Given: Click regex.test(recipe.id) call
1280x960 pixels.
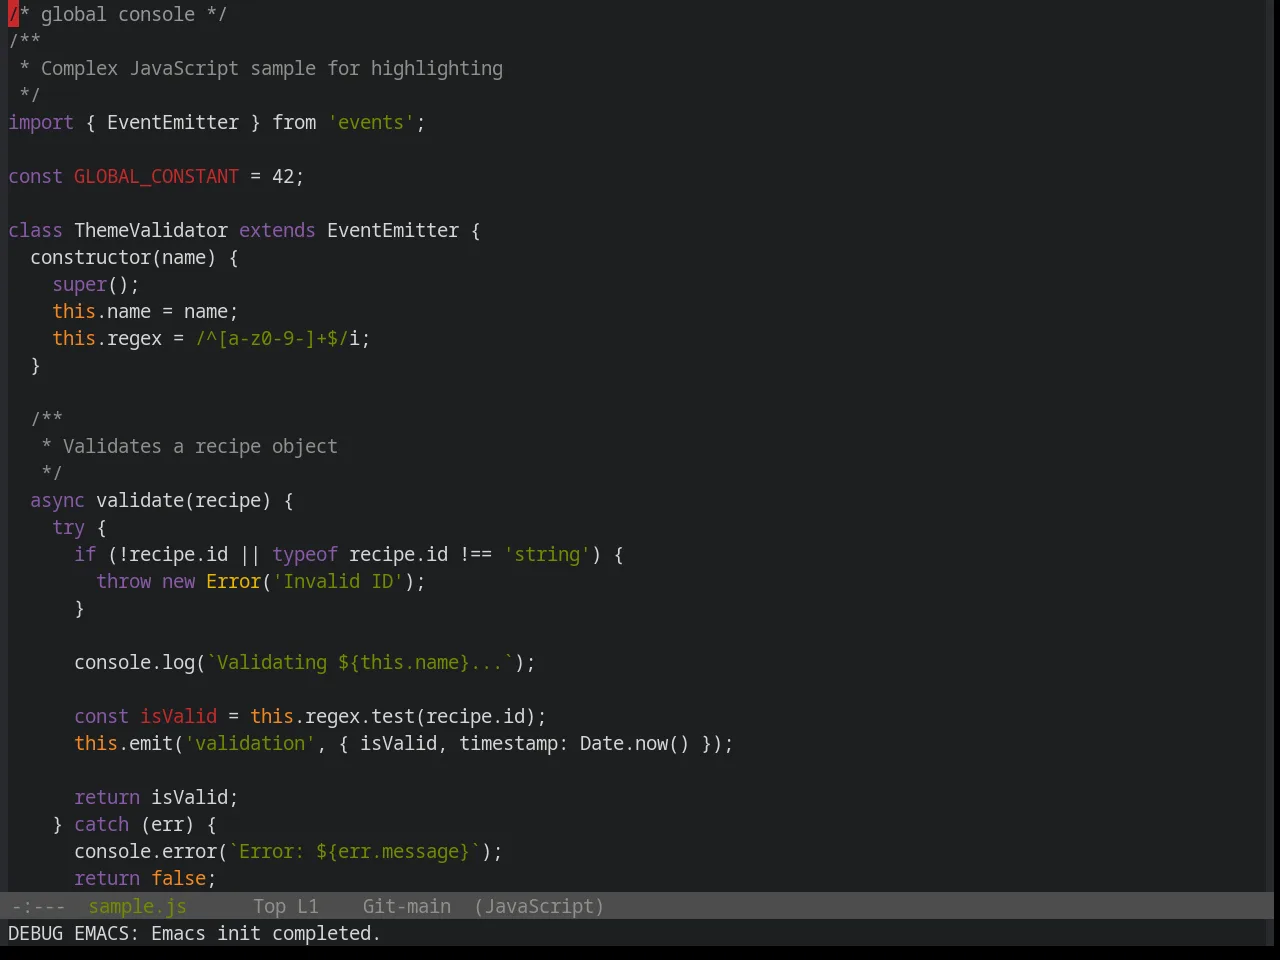Looking at the screenshot, I should (x=420, y=716).
